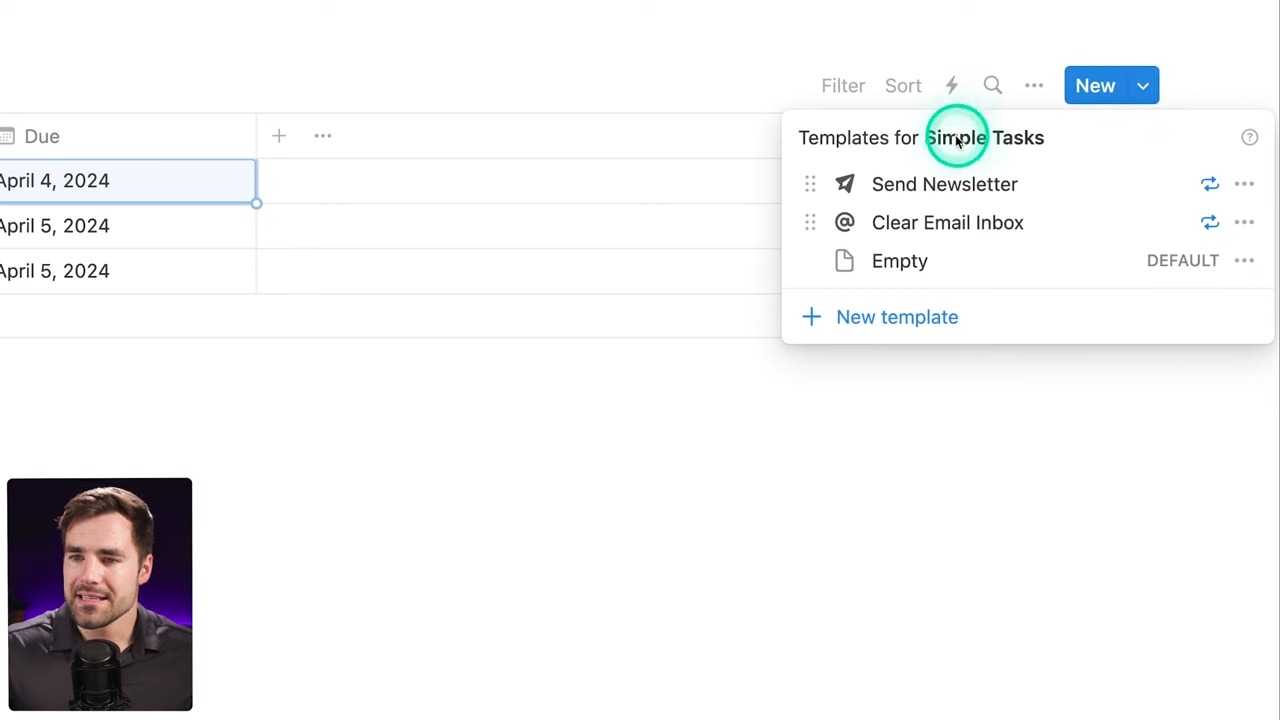
Task: Expand the New button dropdown arrow
Action: point(1142,86)
